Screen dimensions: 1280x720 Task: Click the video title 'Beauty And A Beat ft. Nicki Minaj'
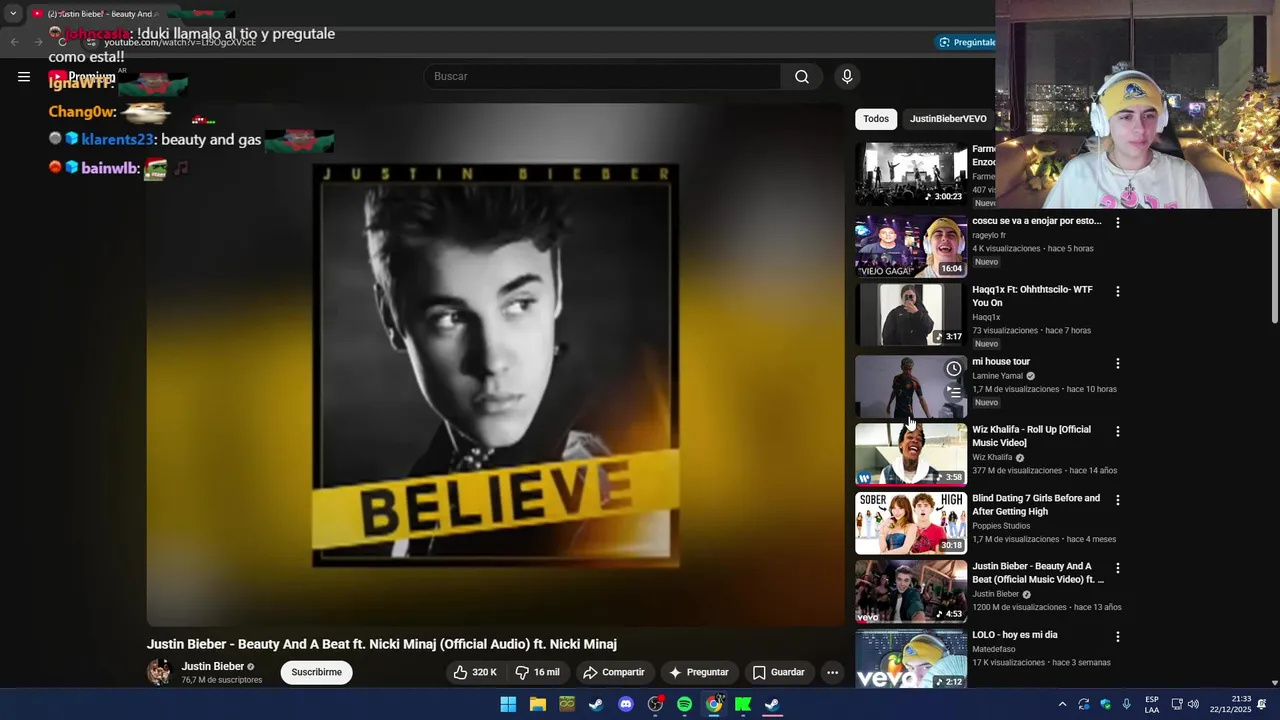click(381, 644)
